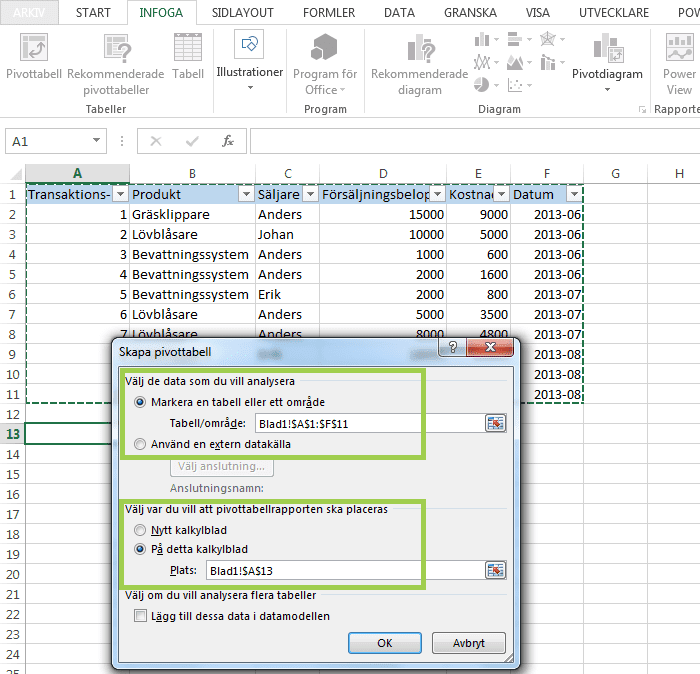Open column chart dropdown arrow

coord(496,40)
